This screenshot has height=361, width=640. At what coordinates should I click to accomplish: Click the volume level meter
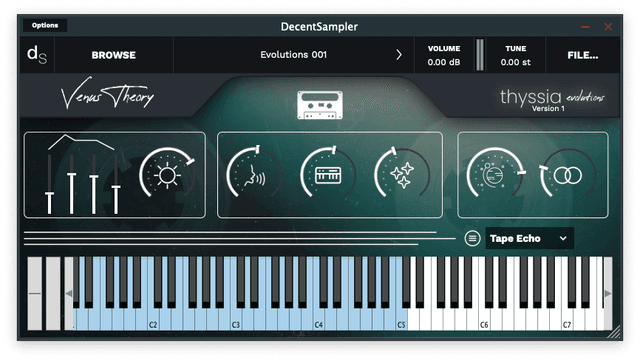tap(480, 55)
